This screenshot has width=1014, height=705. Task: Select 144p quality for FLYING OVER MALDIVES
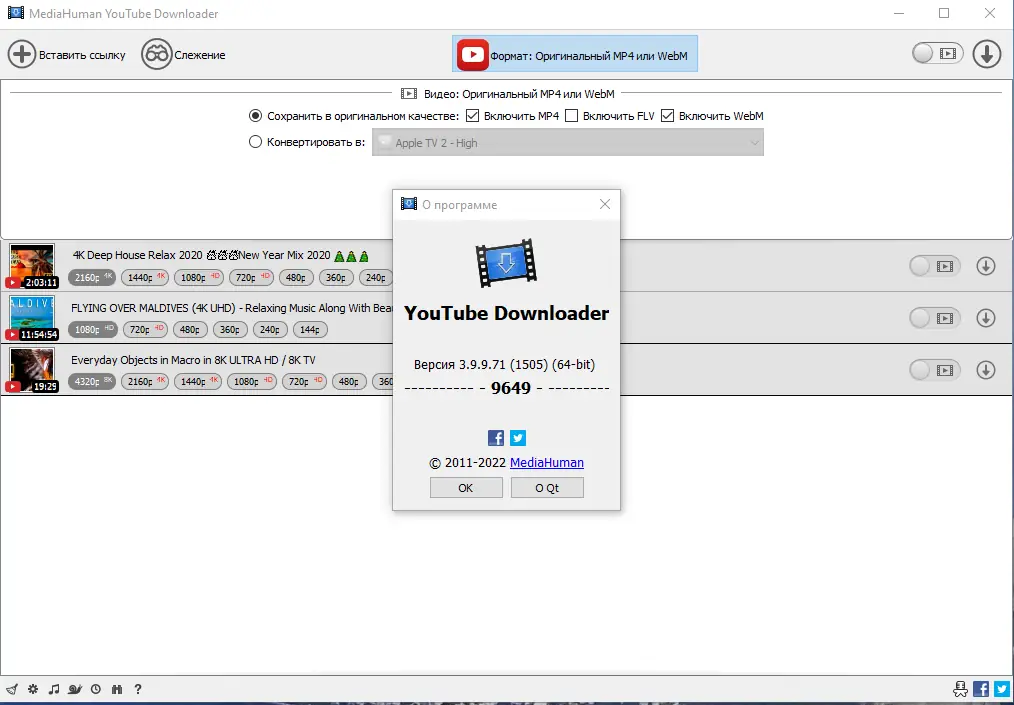point(310,329)
